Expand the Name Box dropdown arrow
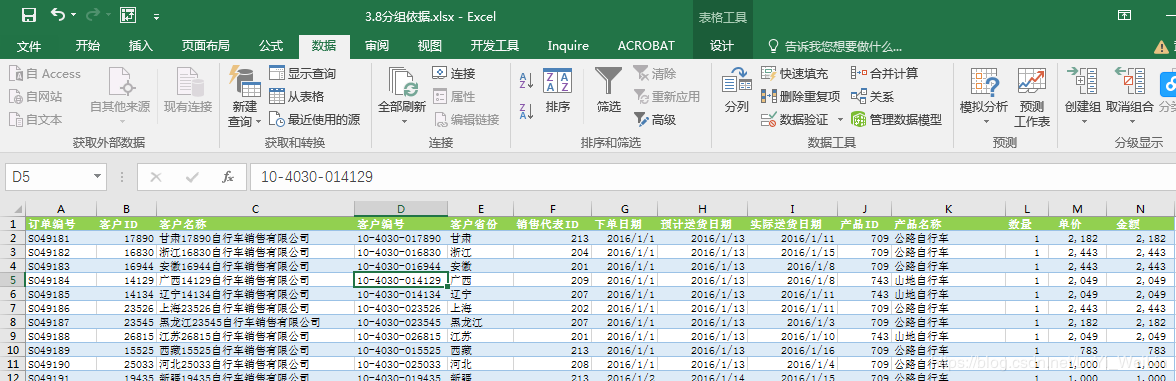The image size is (1176, 381). (98, 177)
